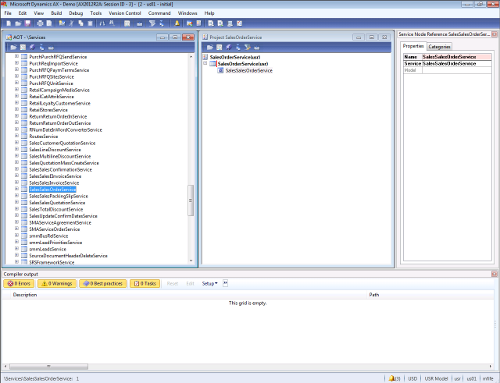500x383 pixels.
Task: Click the filter icon in Project window toolbar
Action: tap(247, 47)
